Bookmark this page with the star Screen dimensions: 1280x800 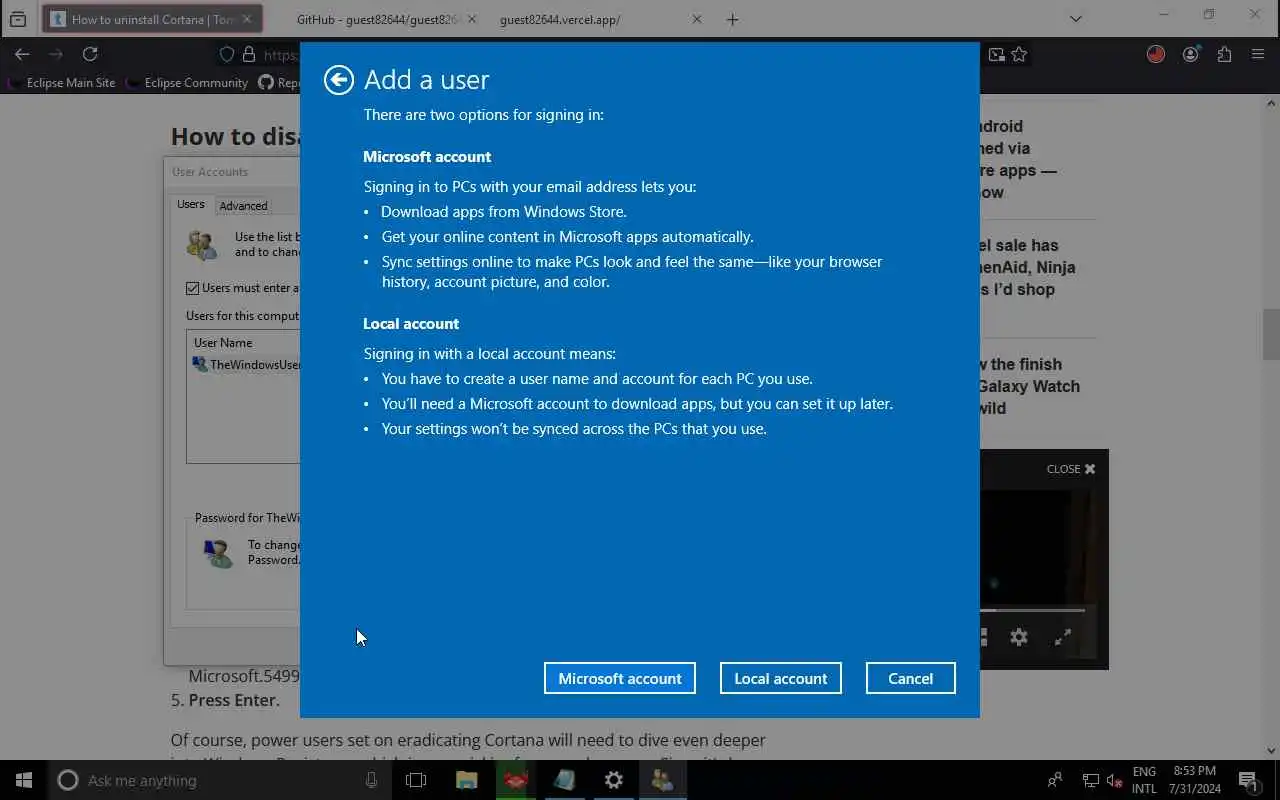click(x=1019, y=55)
